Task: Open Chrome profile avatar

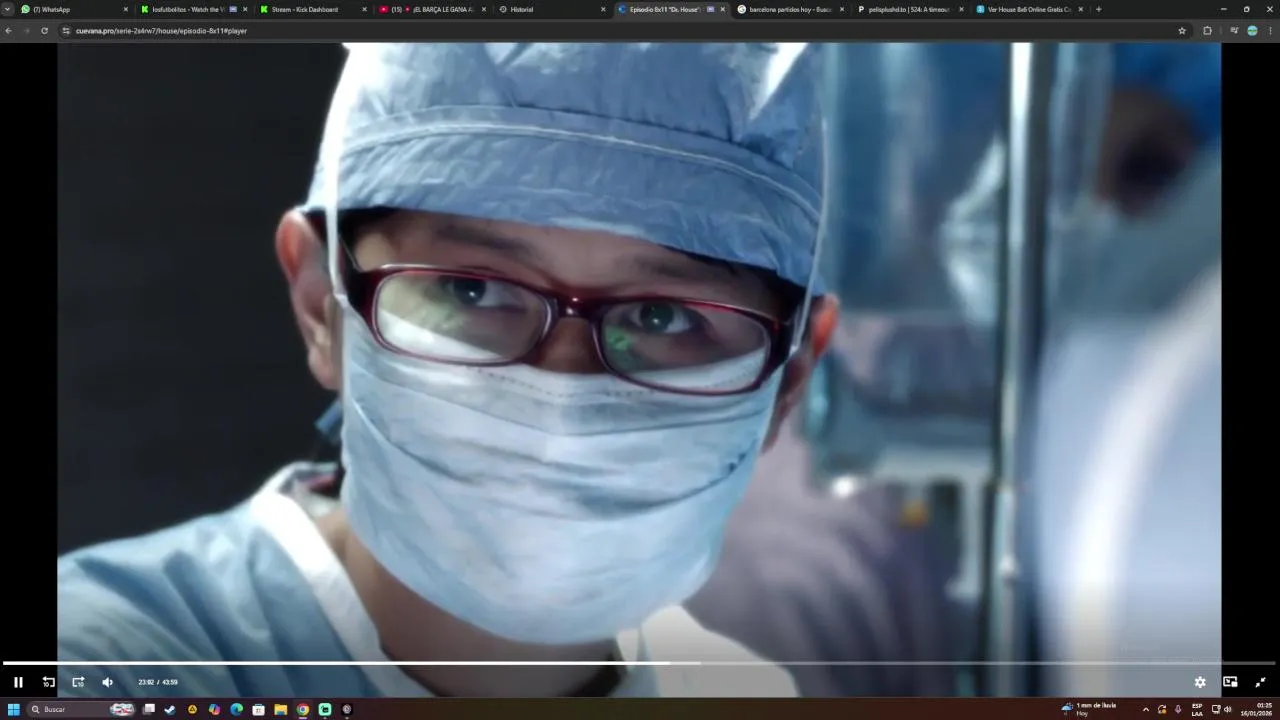Action: 1252,31
